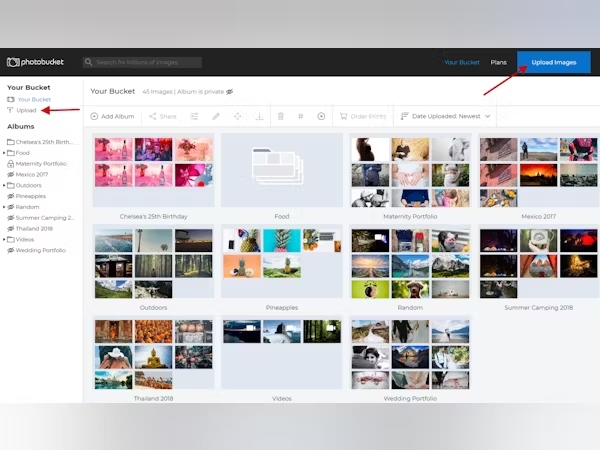Open the Plans menu item

[498, 62]
